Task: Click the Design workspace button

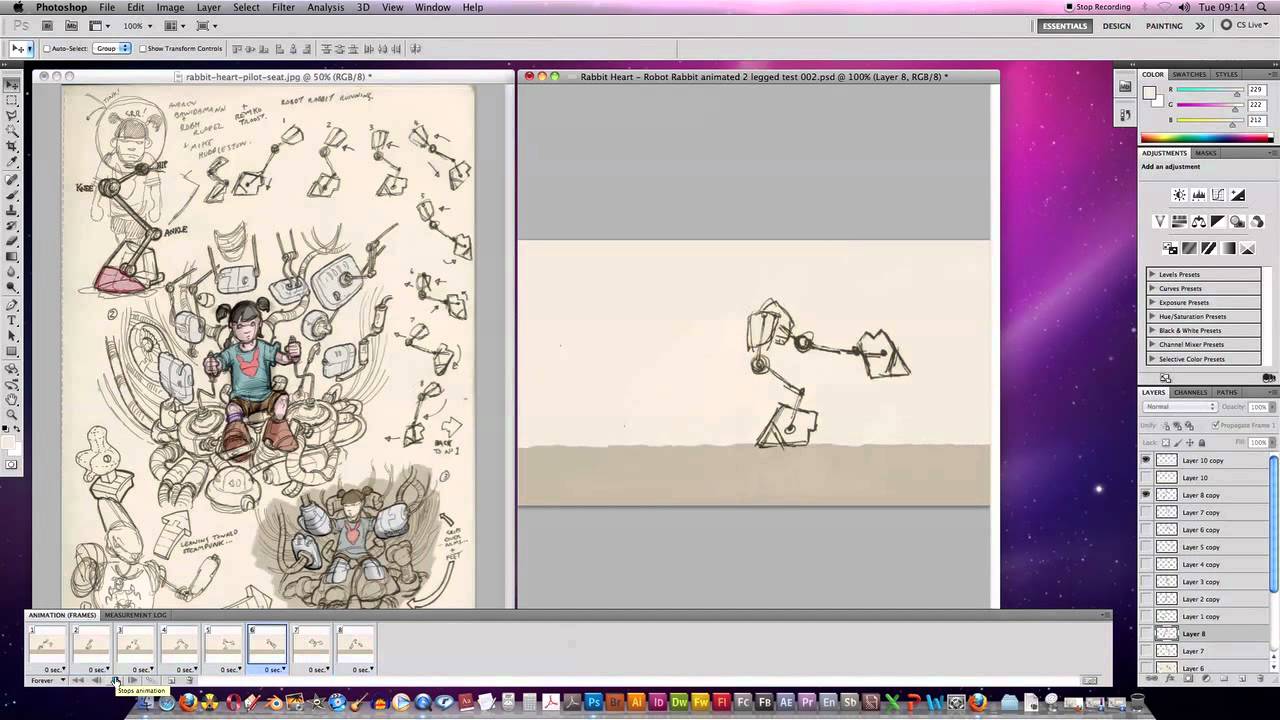Action: click(1117, 26)
